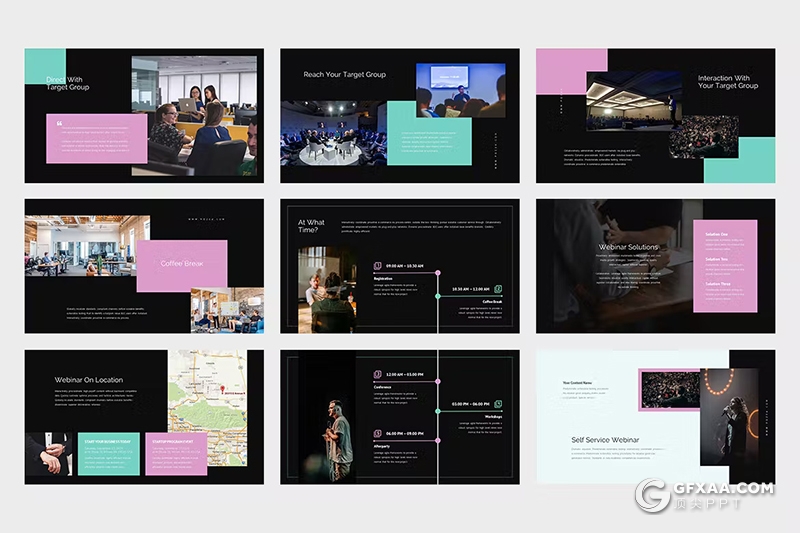Image resolution: width=800 pixels, height=533 pixels.
Task: Click the GFXAA.COM logo watermark
Action: point(704,495)
